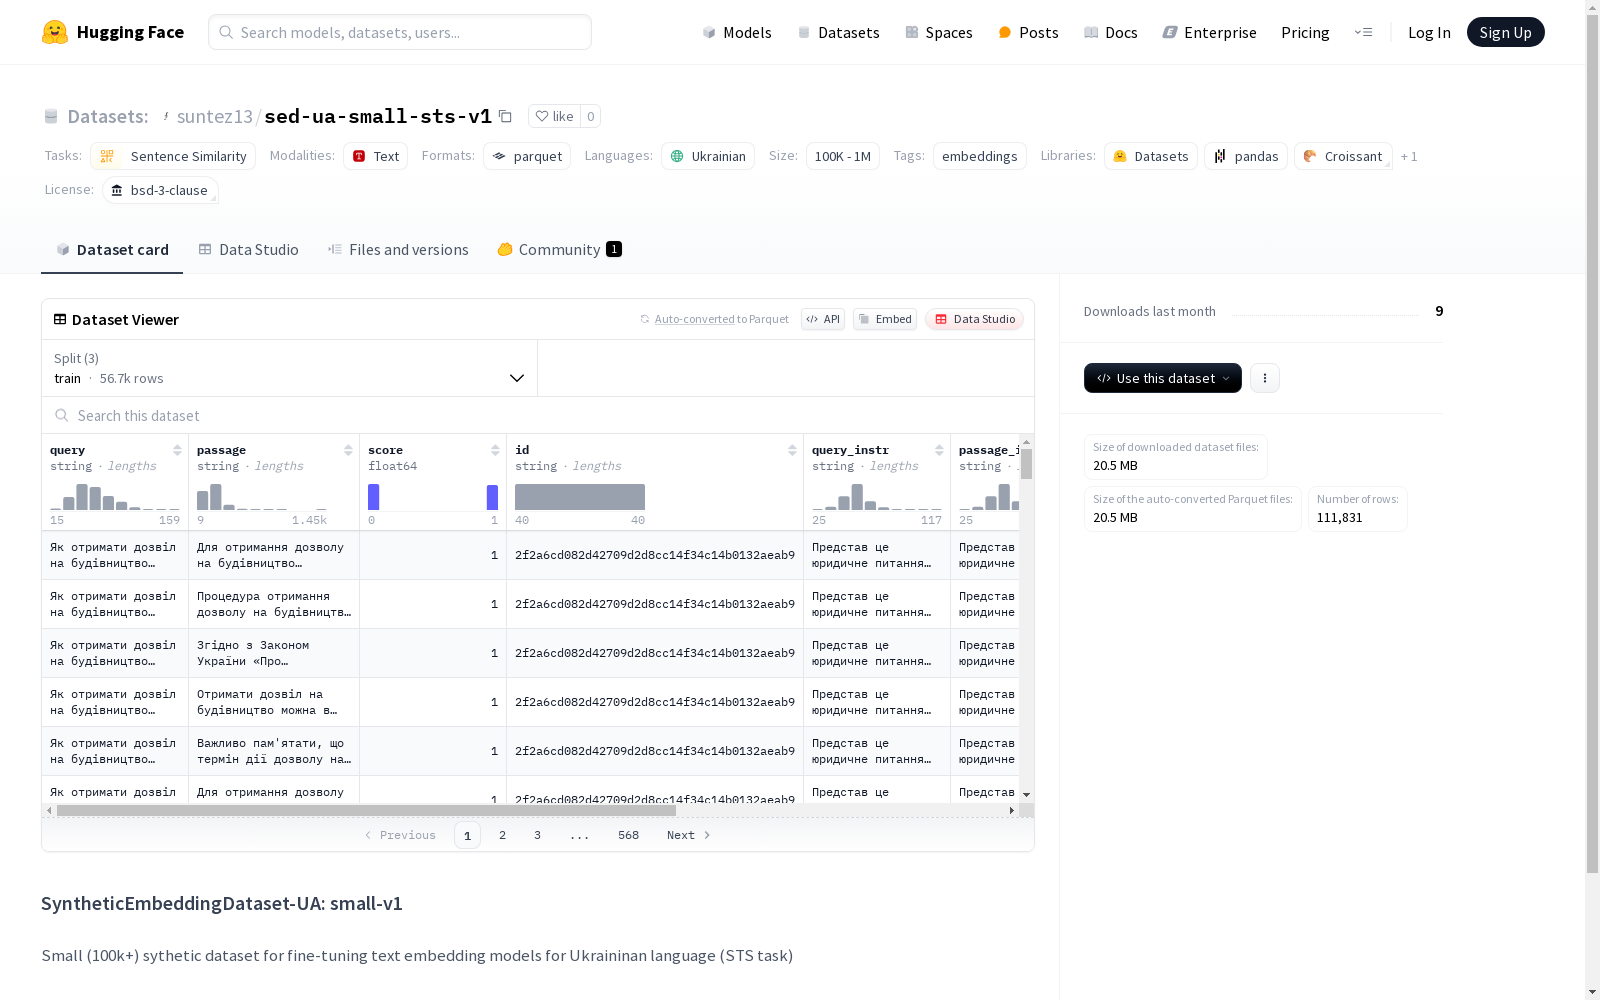
Task: Jump to page 568
Action: tap(628, 835)
